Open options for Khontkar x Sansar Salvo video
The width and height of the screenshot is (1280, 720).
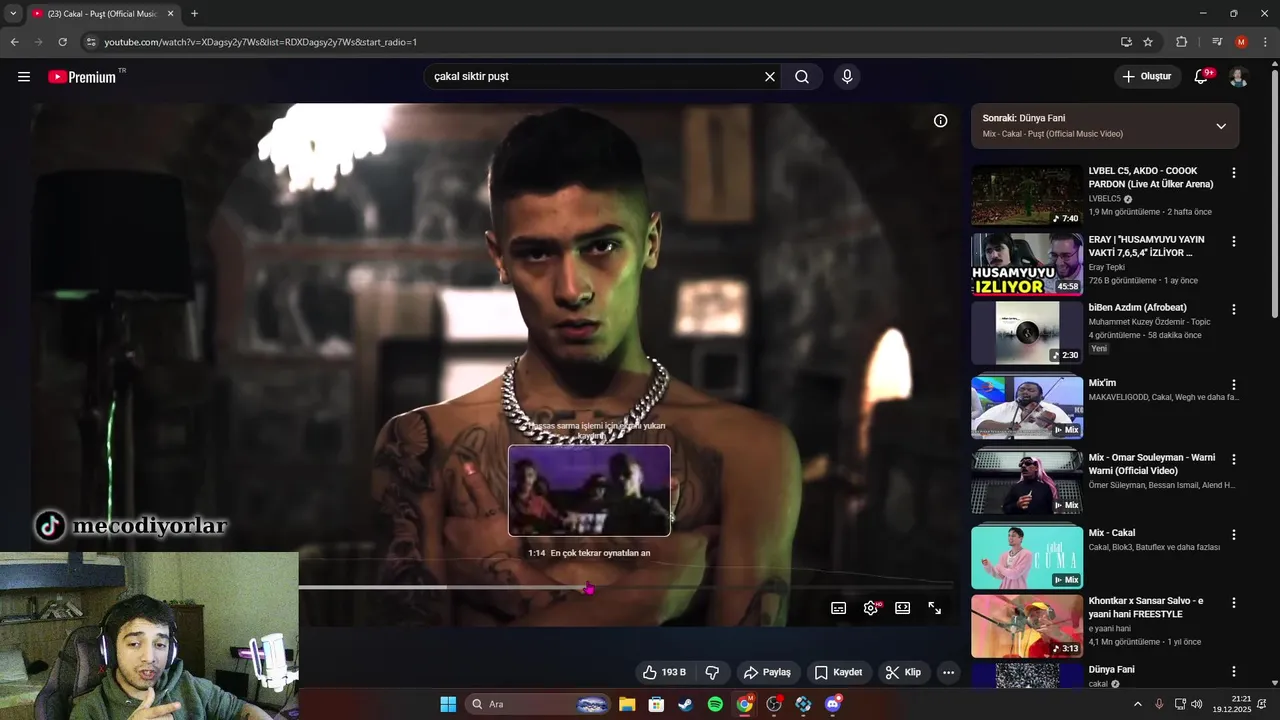tap(1234, 603)
